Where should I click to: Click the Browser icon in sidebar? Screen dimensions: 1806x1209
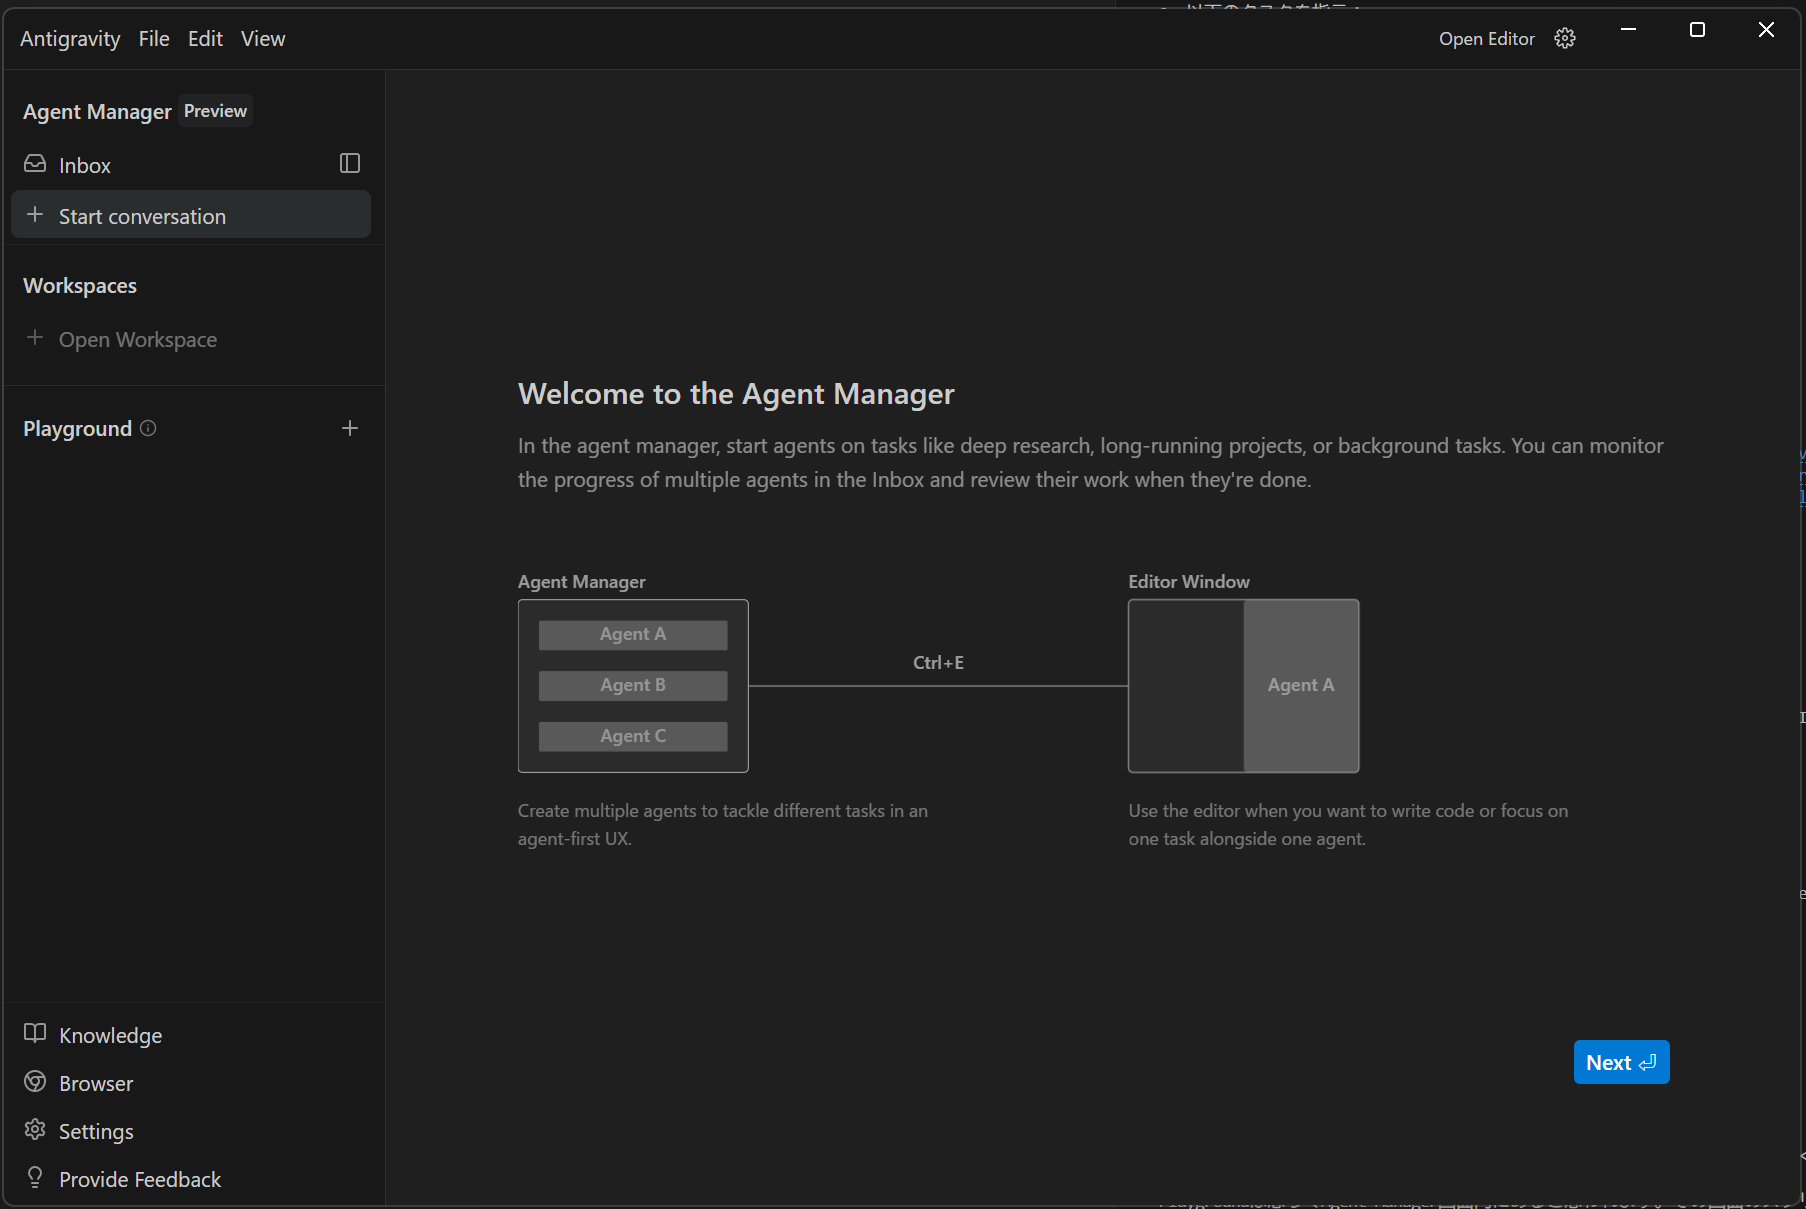[x=35, y=1082]
